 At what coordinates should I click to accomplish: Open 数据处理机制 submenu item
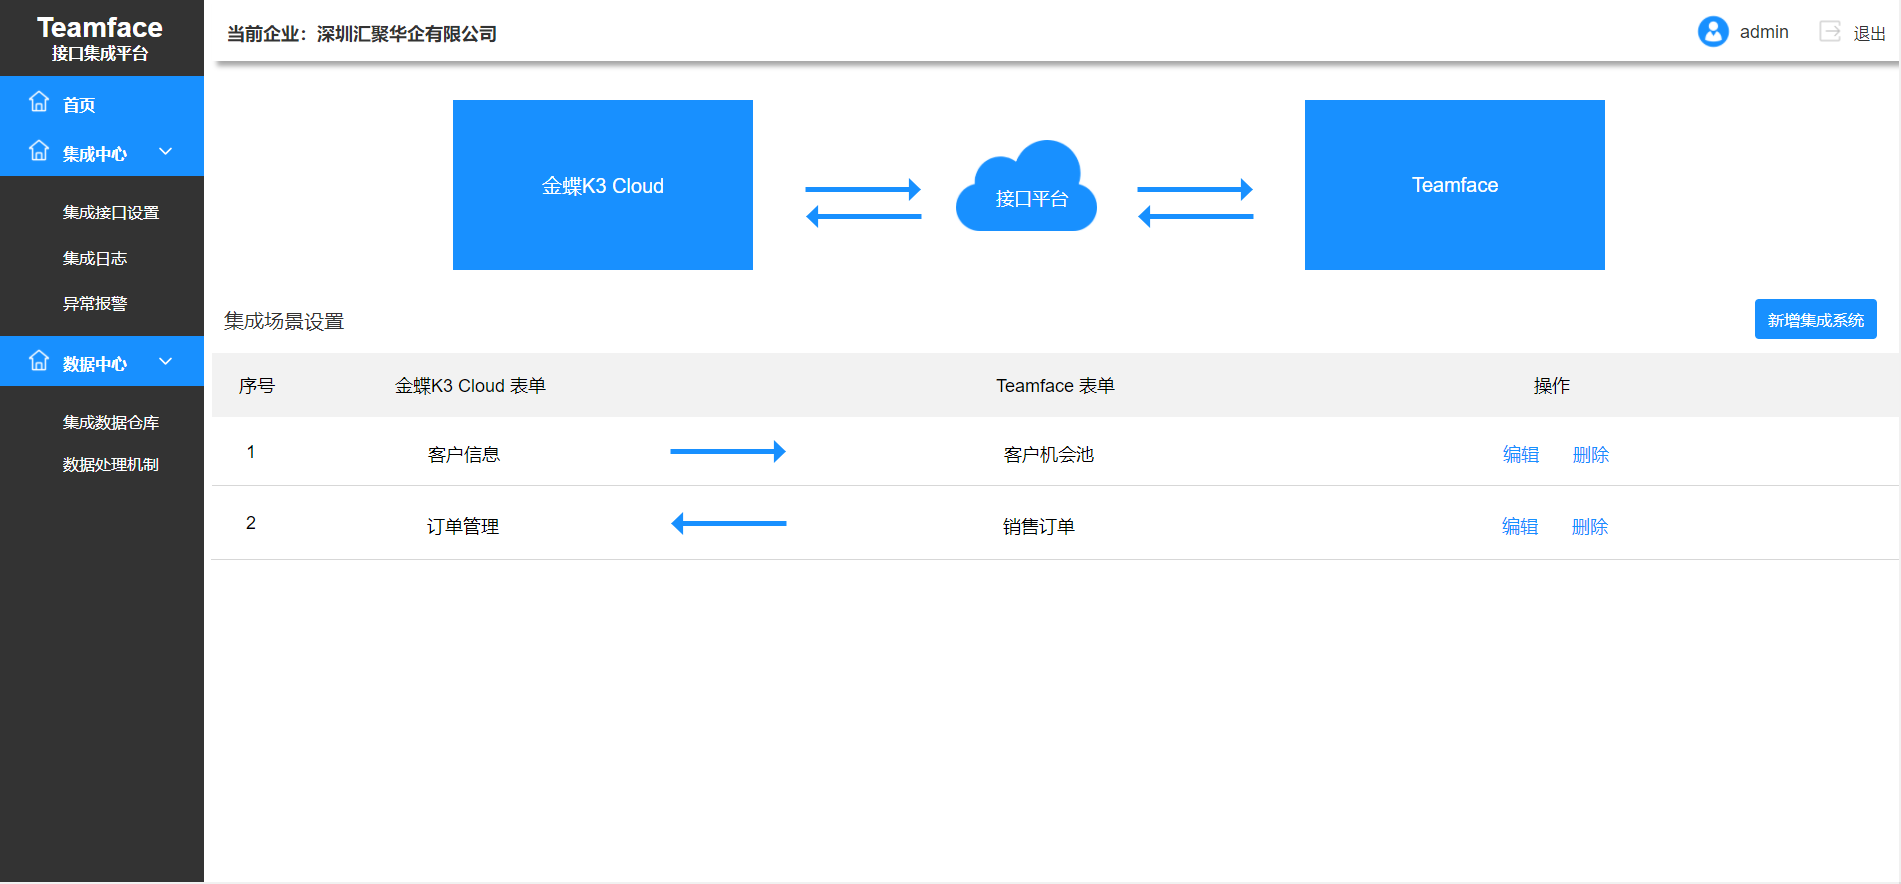[x=111, y=465]
